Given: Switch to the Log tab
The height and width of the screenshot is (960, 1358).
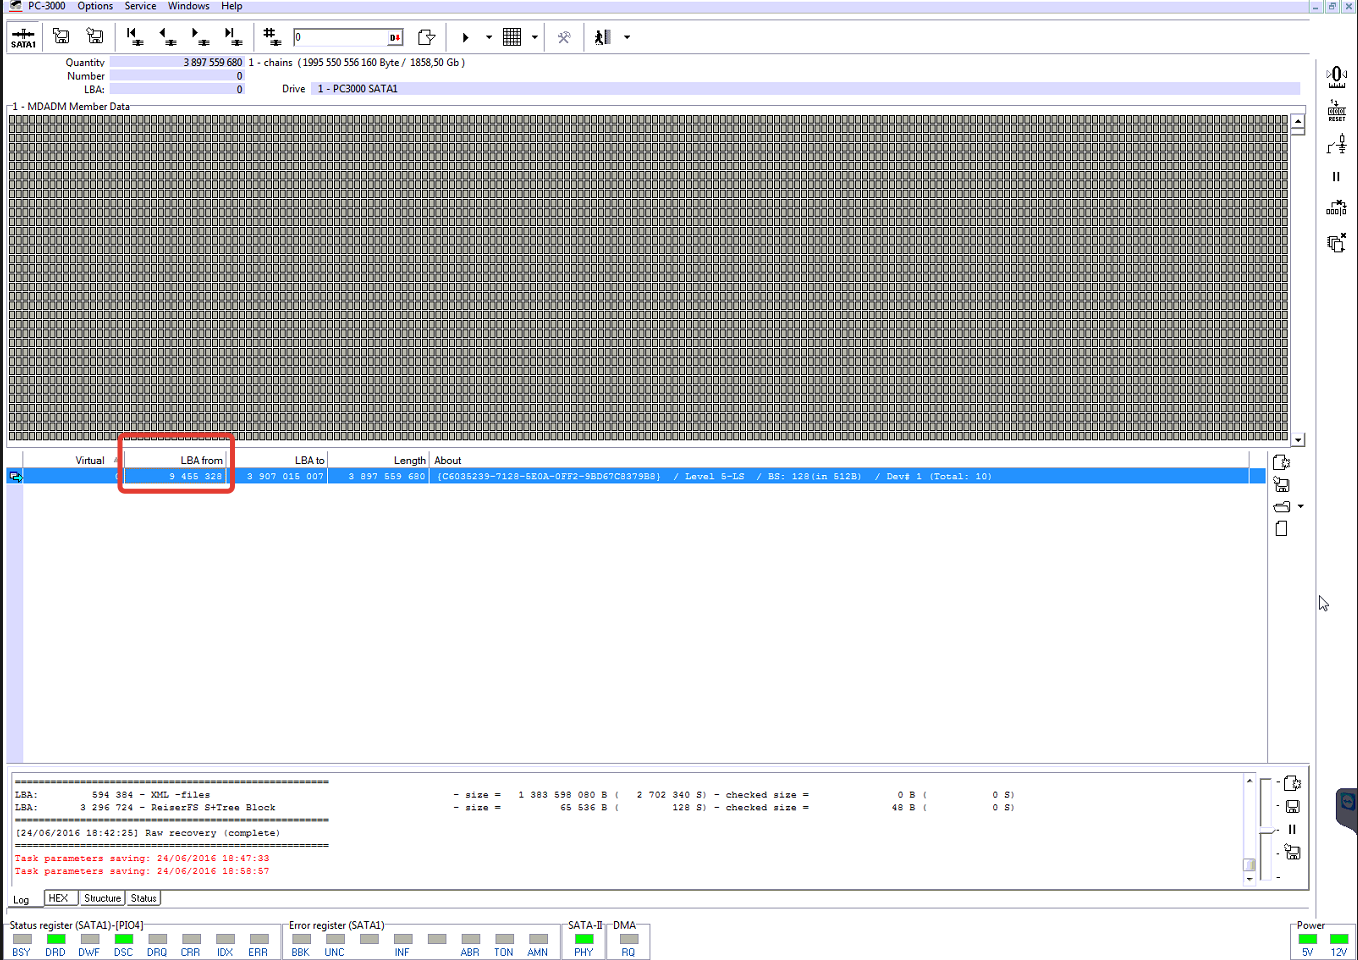Looking at the screenshot, I should pyautogui.click(x=21, y=899).
